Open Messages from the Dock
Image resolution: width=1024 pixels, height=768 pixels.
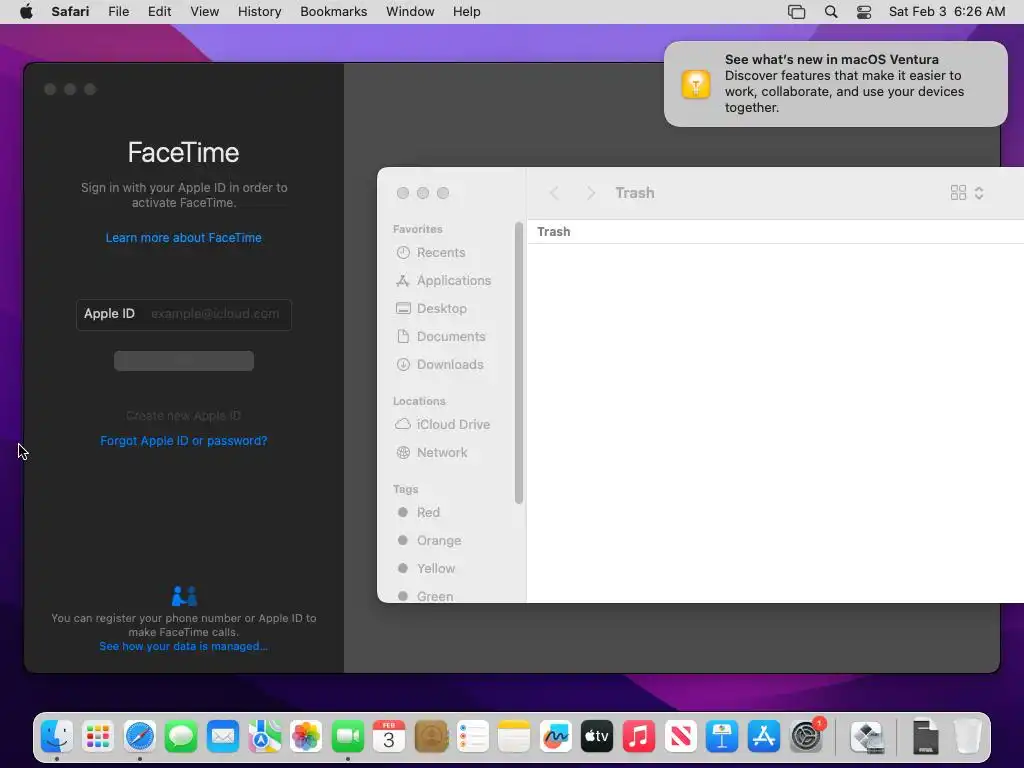click(181, 737)
